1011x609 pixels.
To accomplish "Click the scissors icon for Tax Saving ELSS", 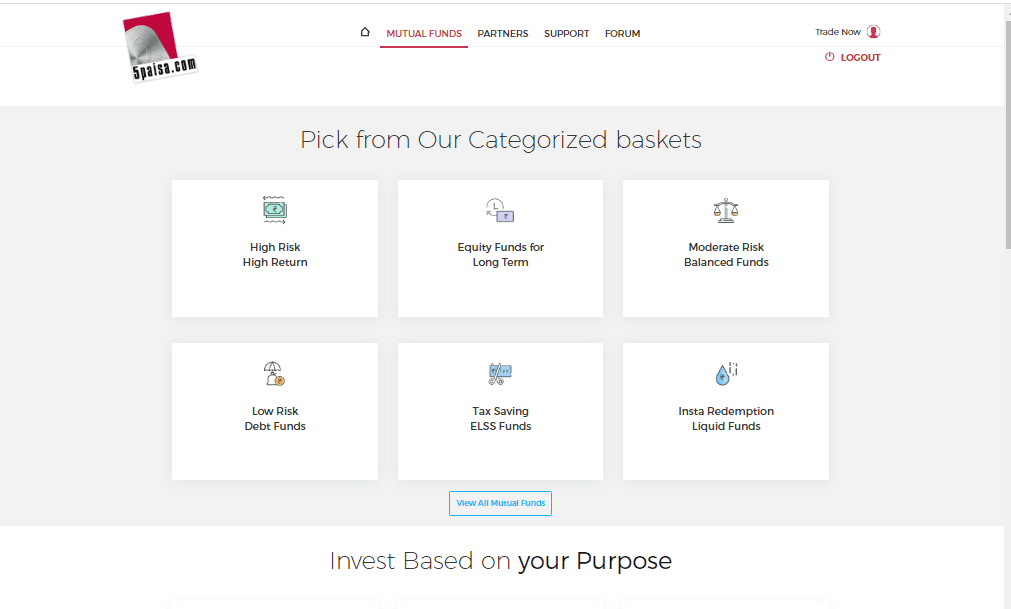I will click(x=500, y=374).
